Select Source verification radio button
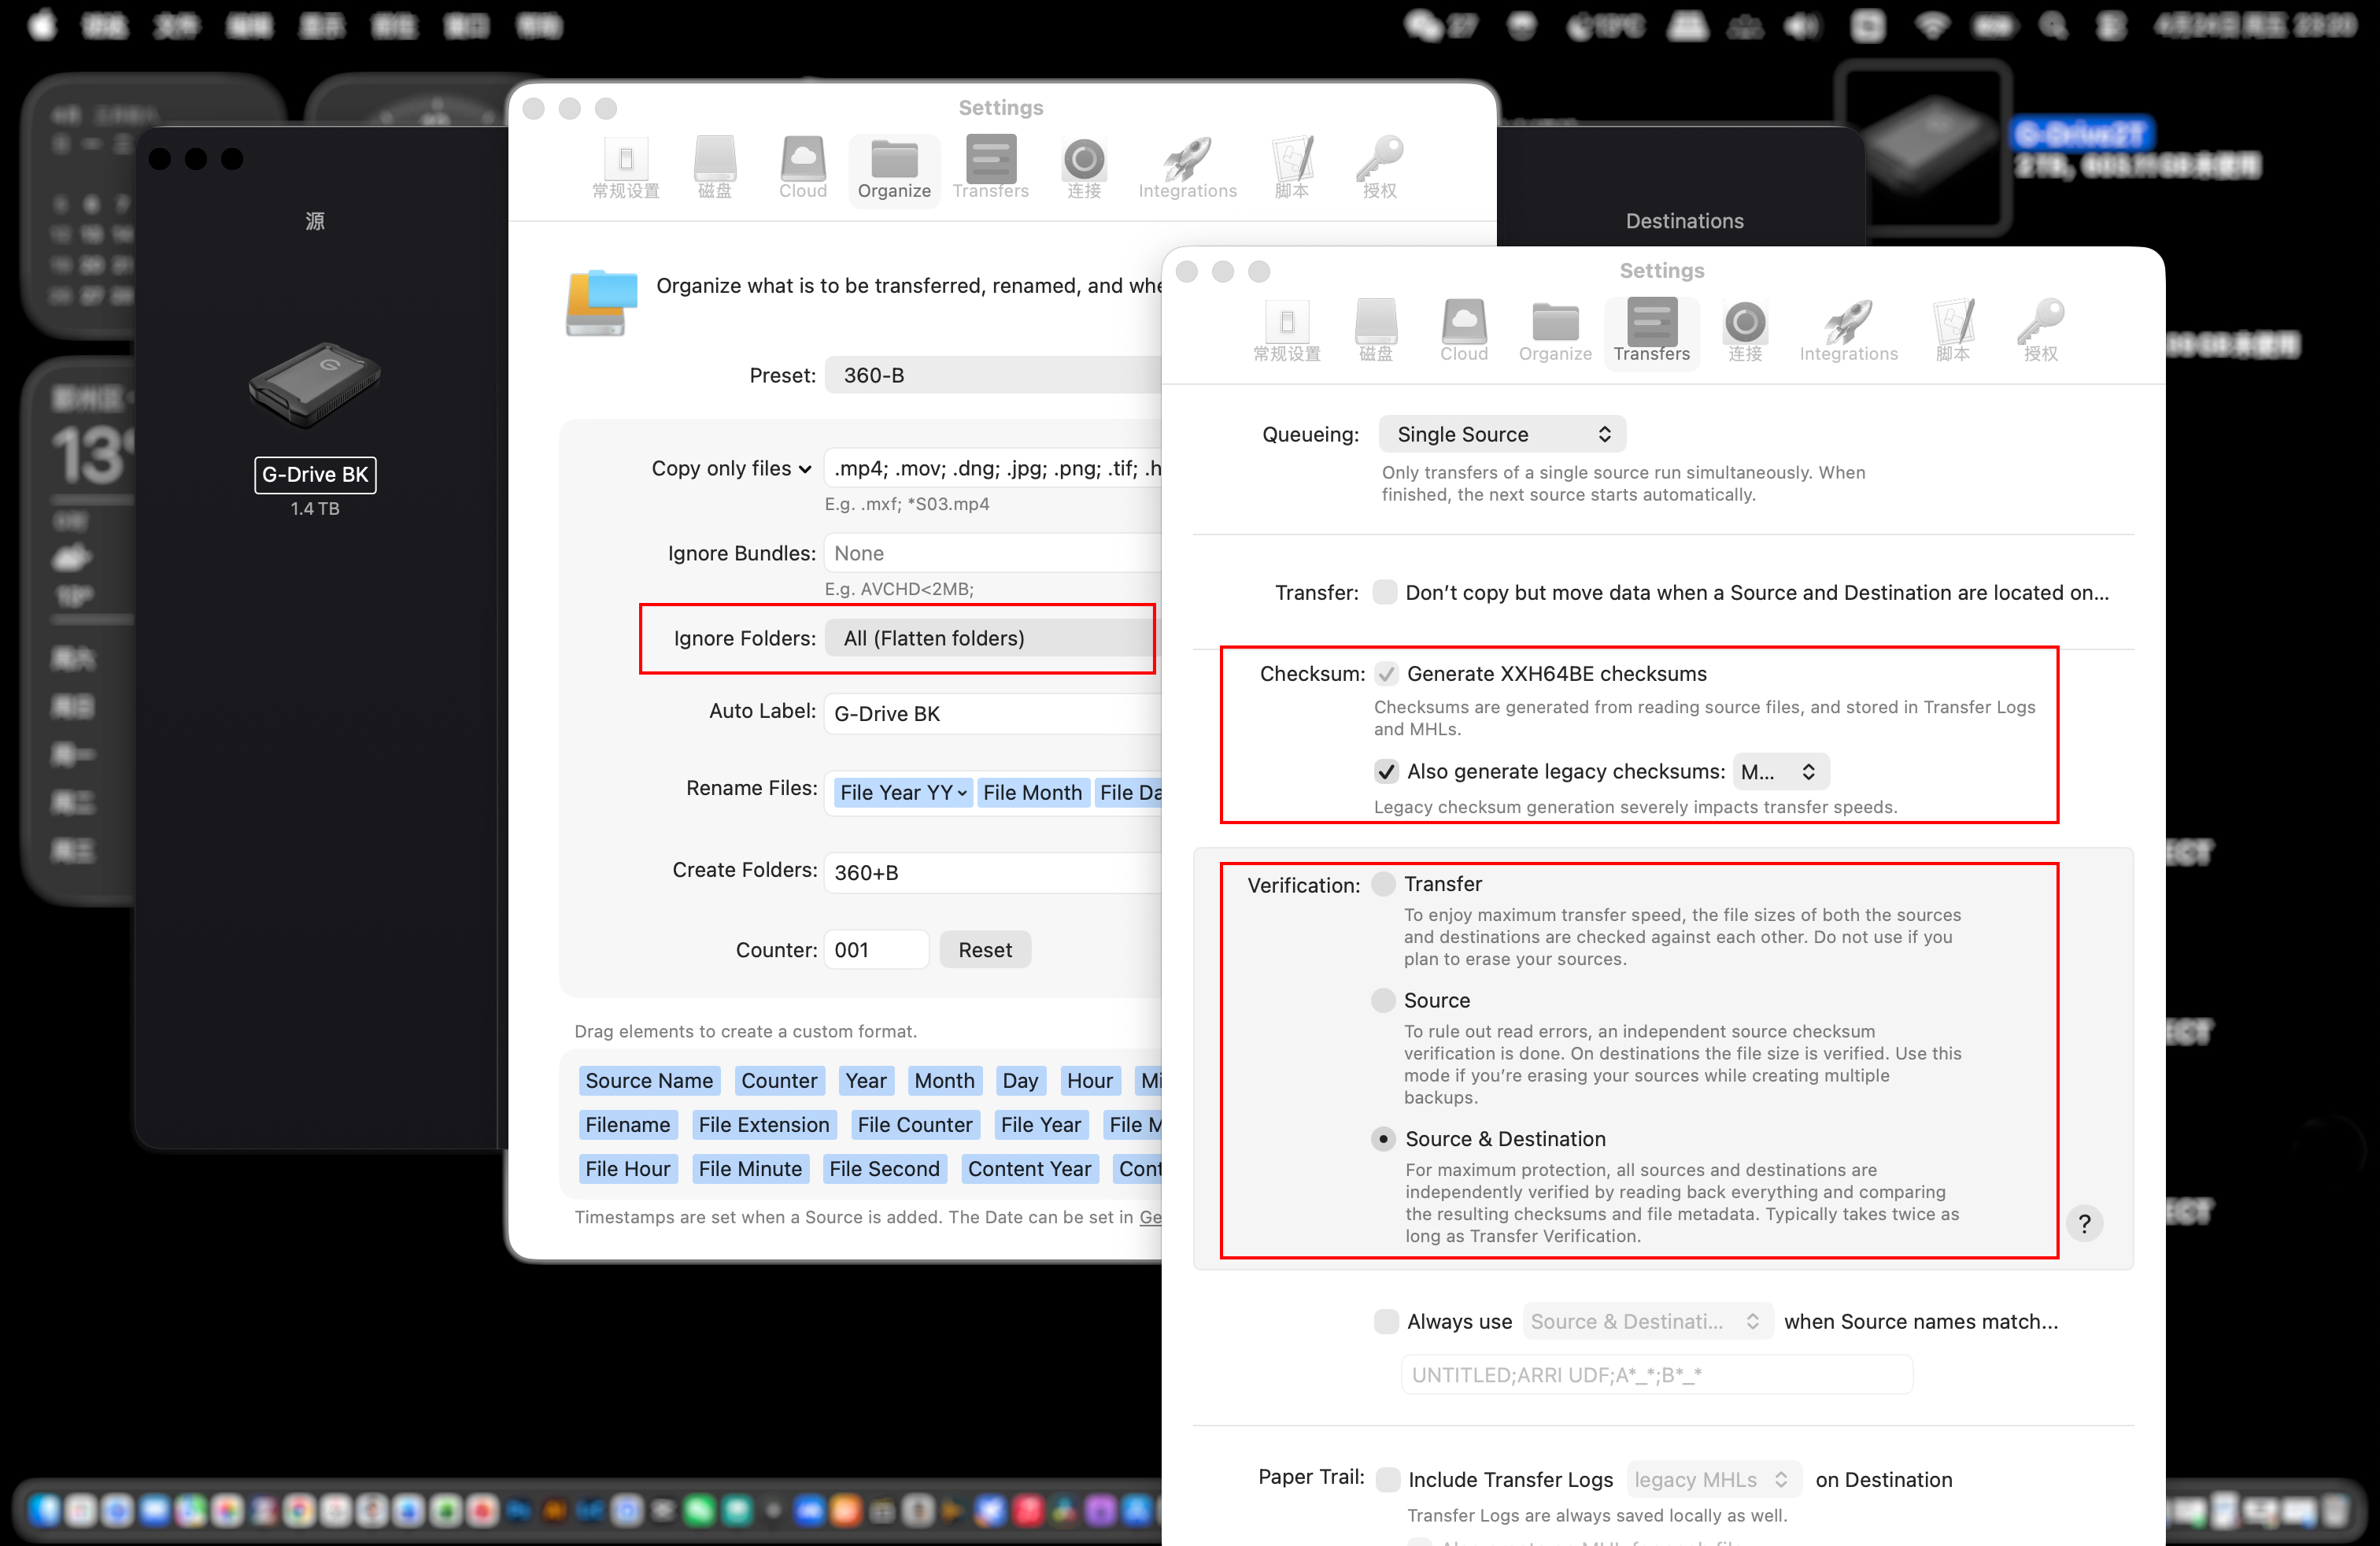The height and width of the screenshot is (1546, 2380). [1383, 1000]
